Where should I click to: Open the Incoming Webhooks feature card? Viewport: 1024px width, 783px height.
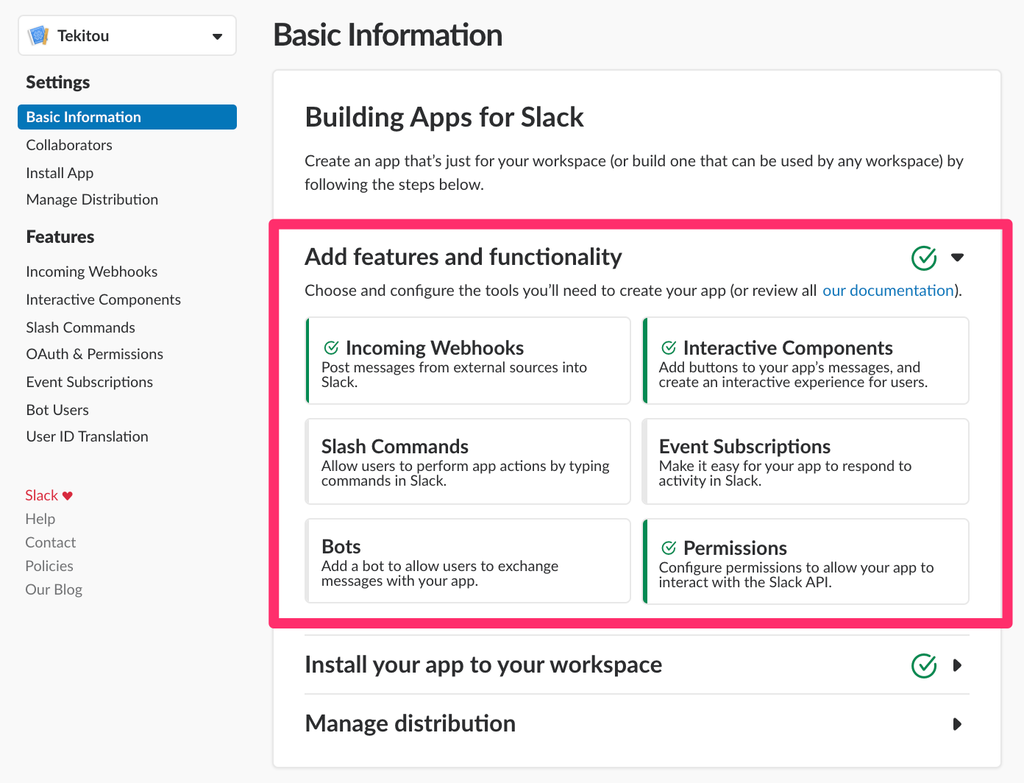(468, 361)
